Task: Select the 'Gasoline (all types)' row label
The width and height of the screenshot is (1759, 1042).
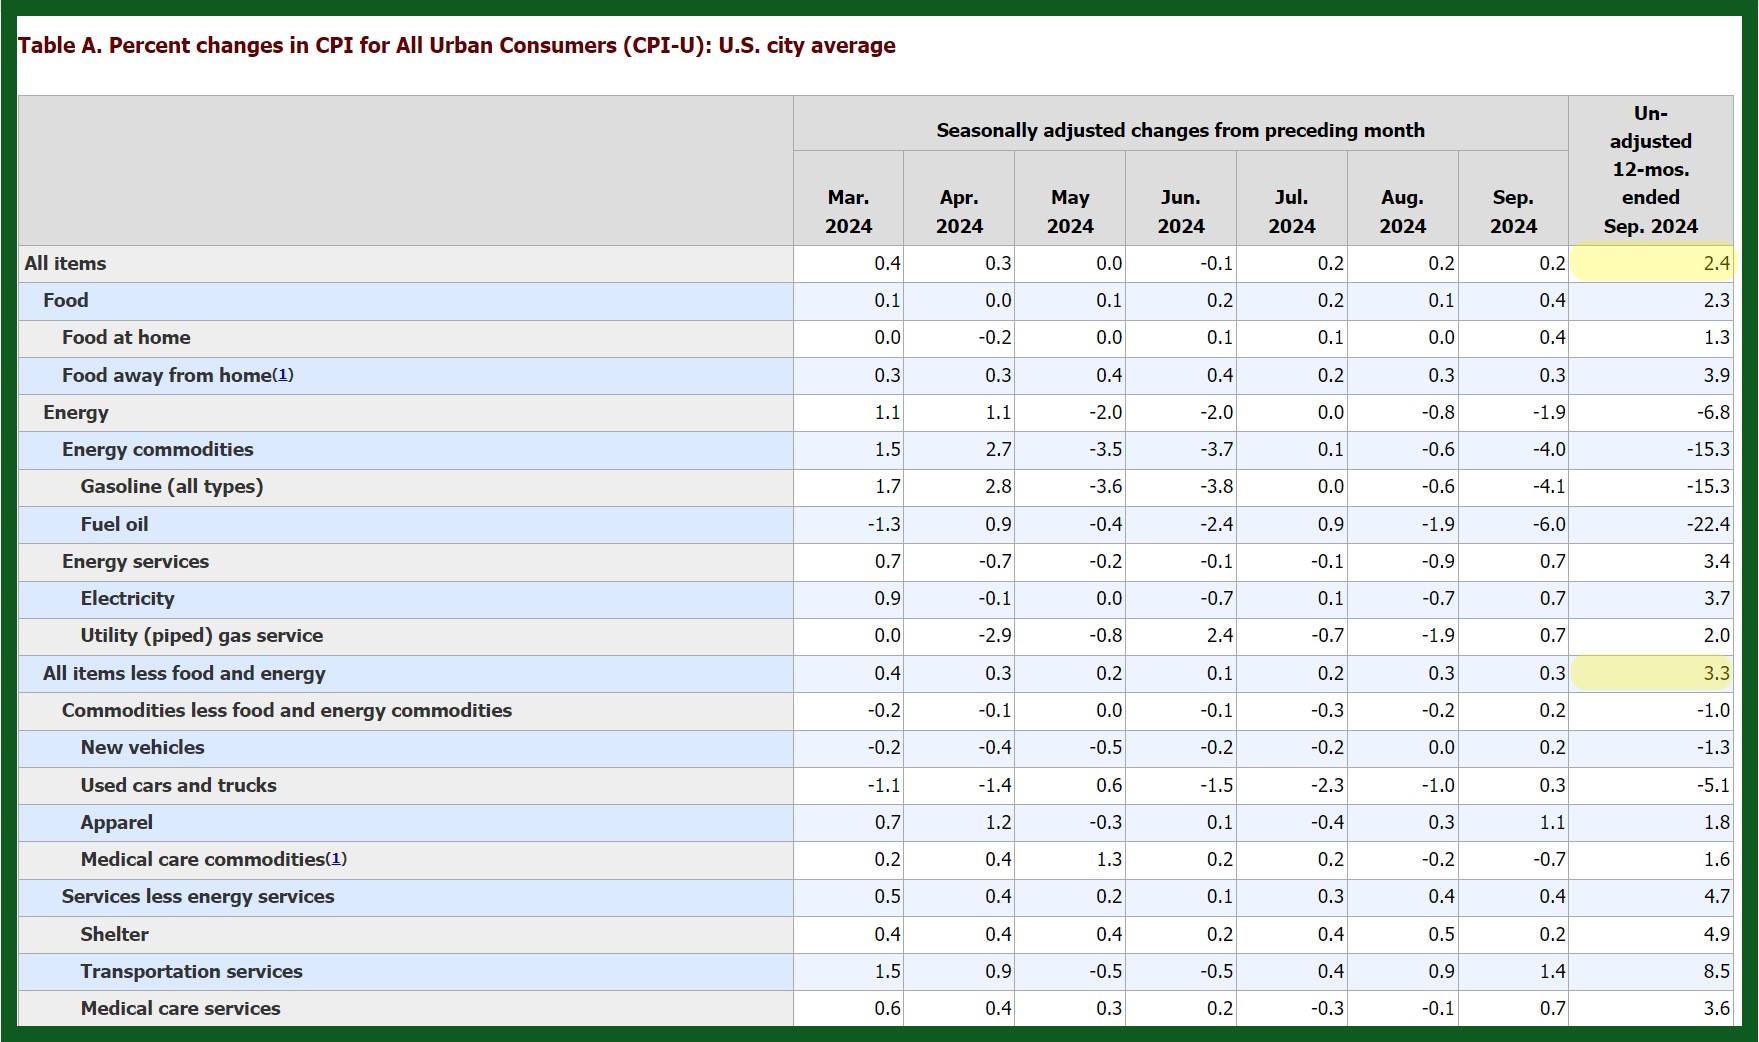Action: tap(172, 486)
